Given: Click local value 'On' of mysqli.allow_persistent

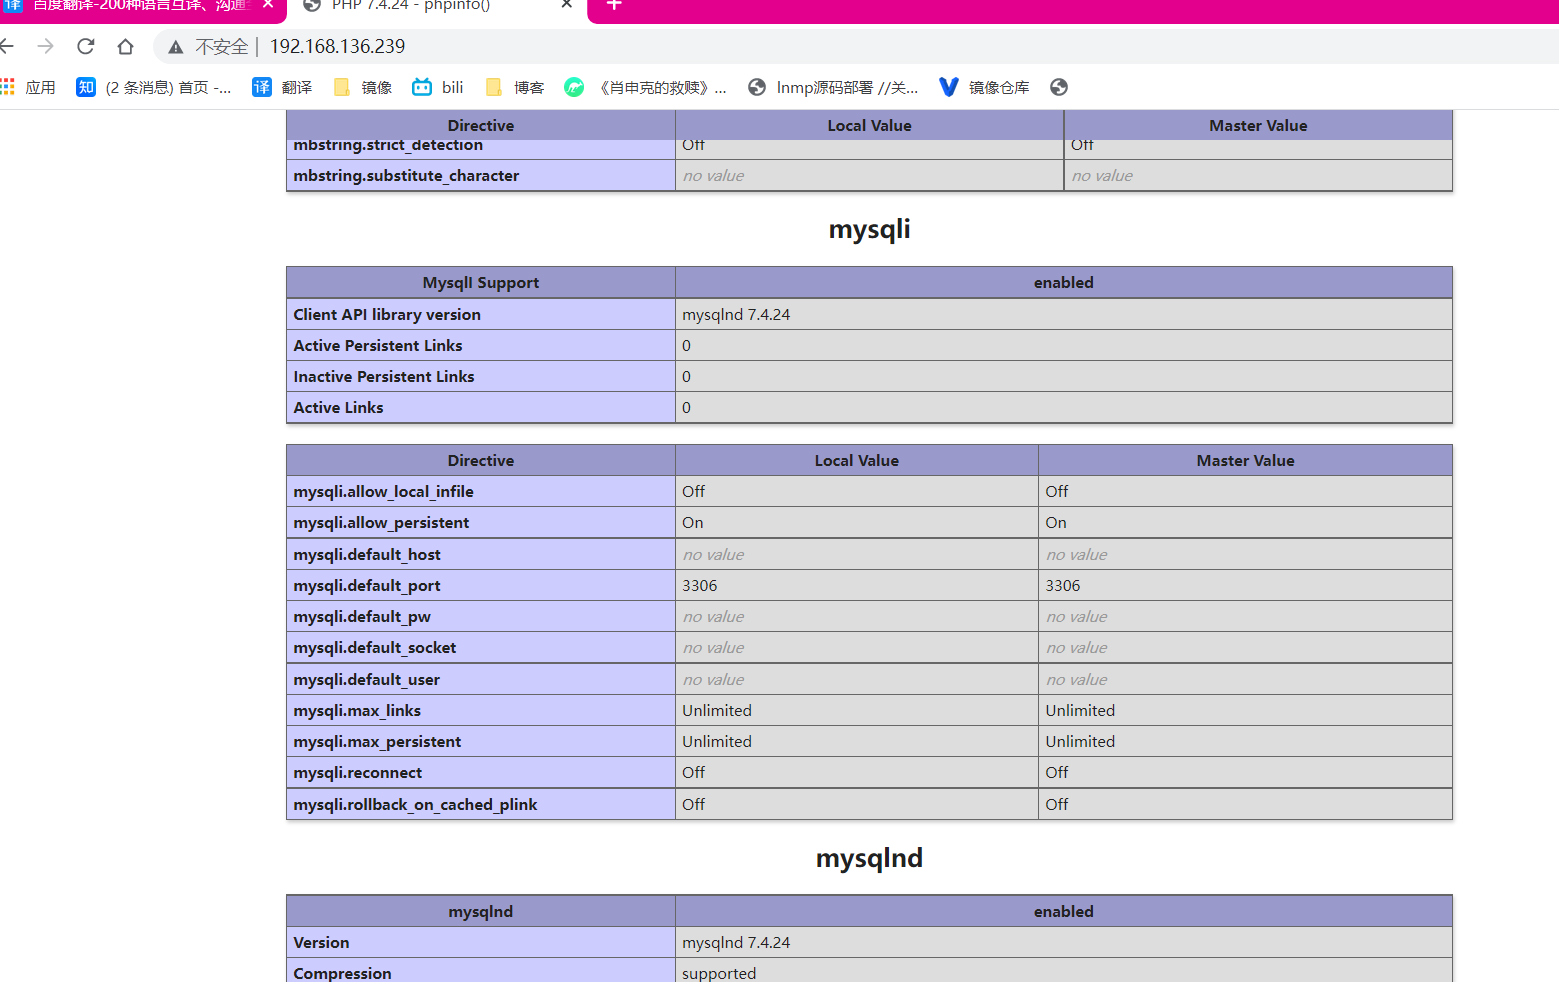Looking at the screenshot, I should 693,522.
